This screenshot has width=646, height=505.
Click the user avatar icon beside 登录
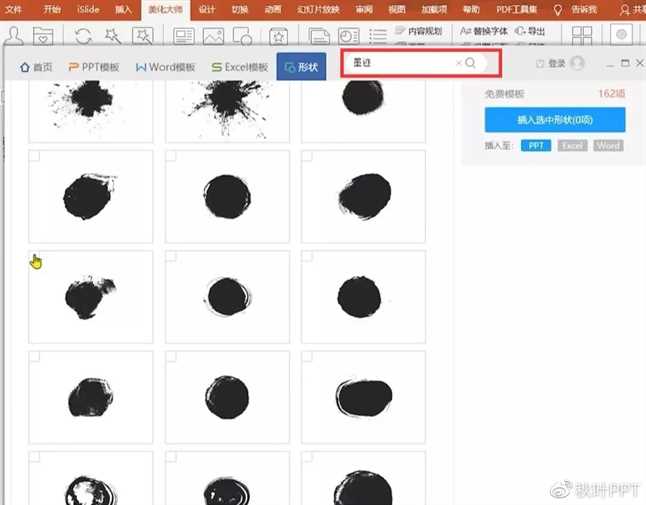click(577, 63)
